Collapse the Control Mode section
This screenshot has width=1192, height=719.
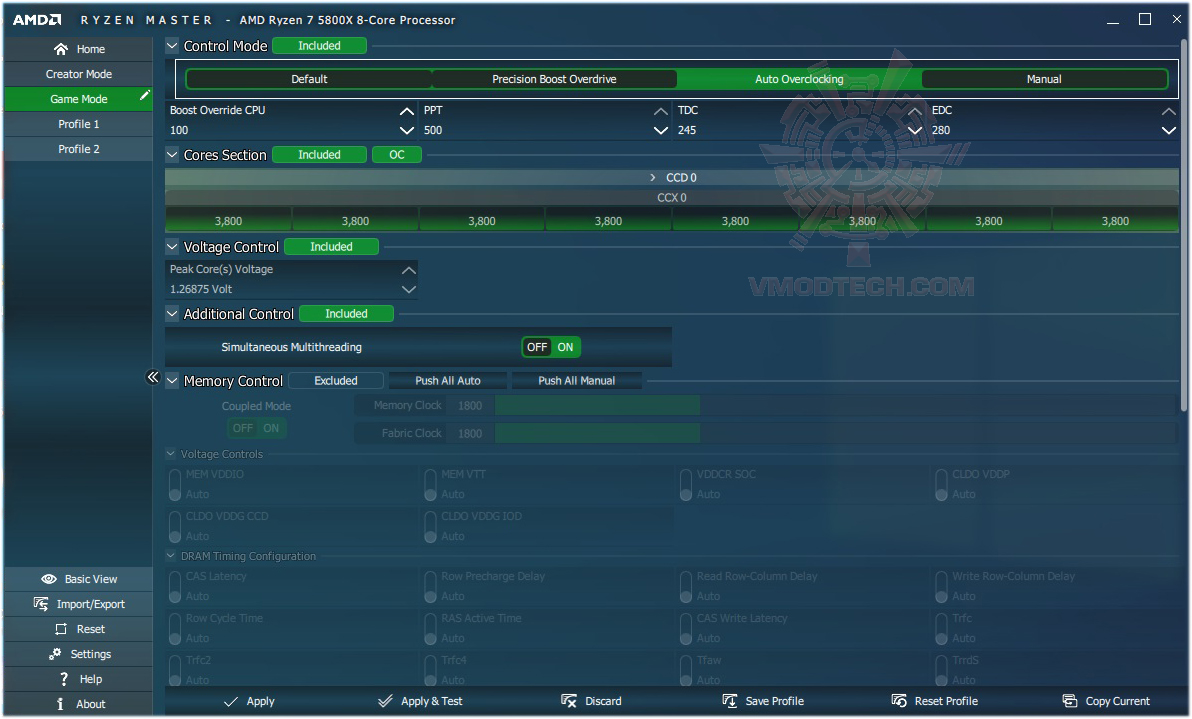click(173, 46)
